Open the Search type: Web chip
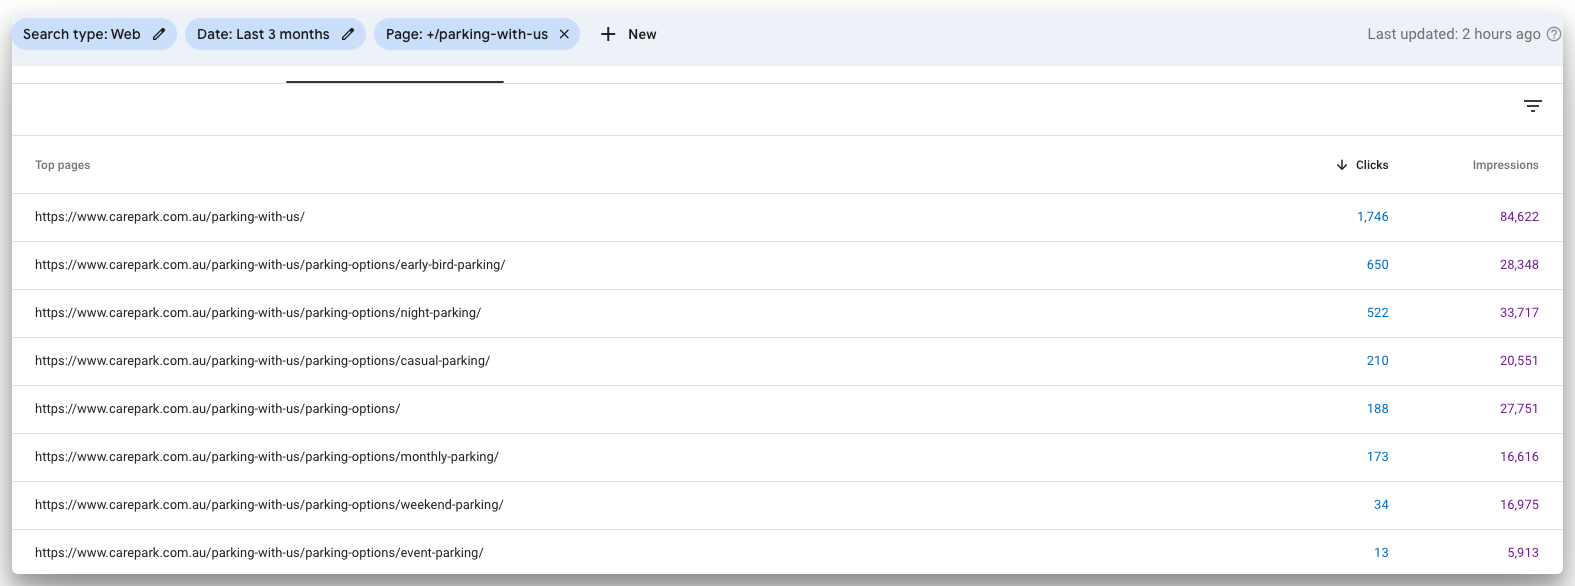 [82, 34]
